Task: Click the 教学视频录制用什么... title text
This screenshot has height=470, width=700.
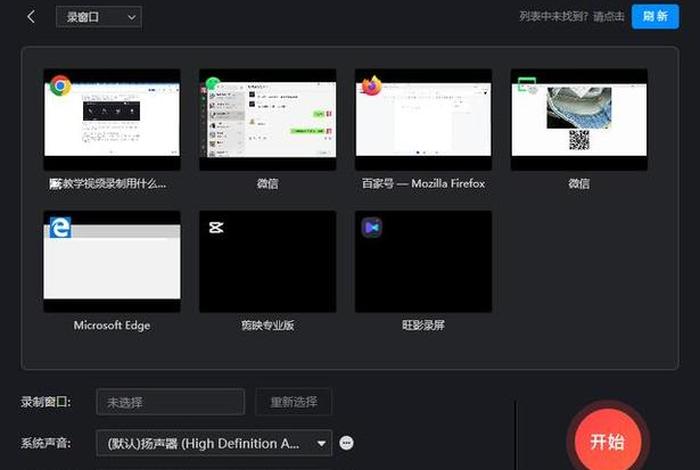Action: [108, 183]
